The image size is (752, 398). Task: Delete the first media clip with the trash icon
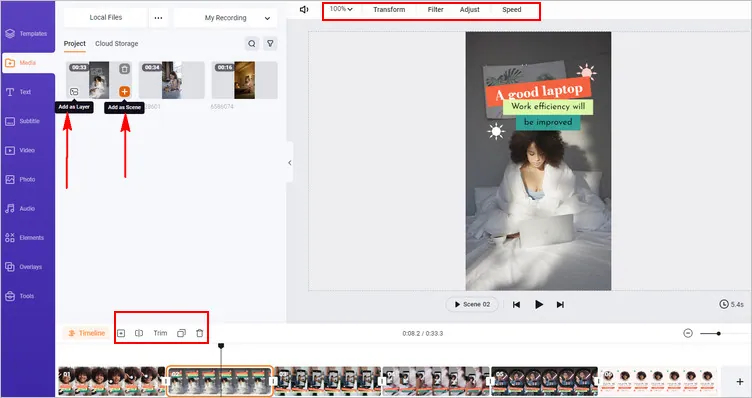[x=124, y=69]
